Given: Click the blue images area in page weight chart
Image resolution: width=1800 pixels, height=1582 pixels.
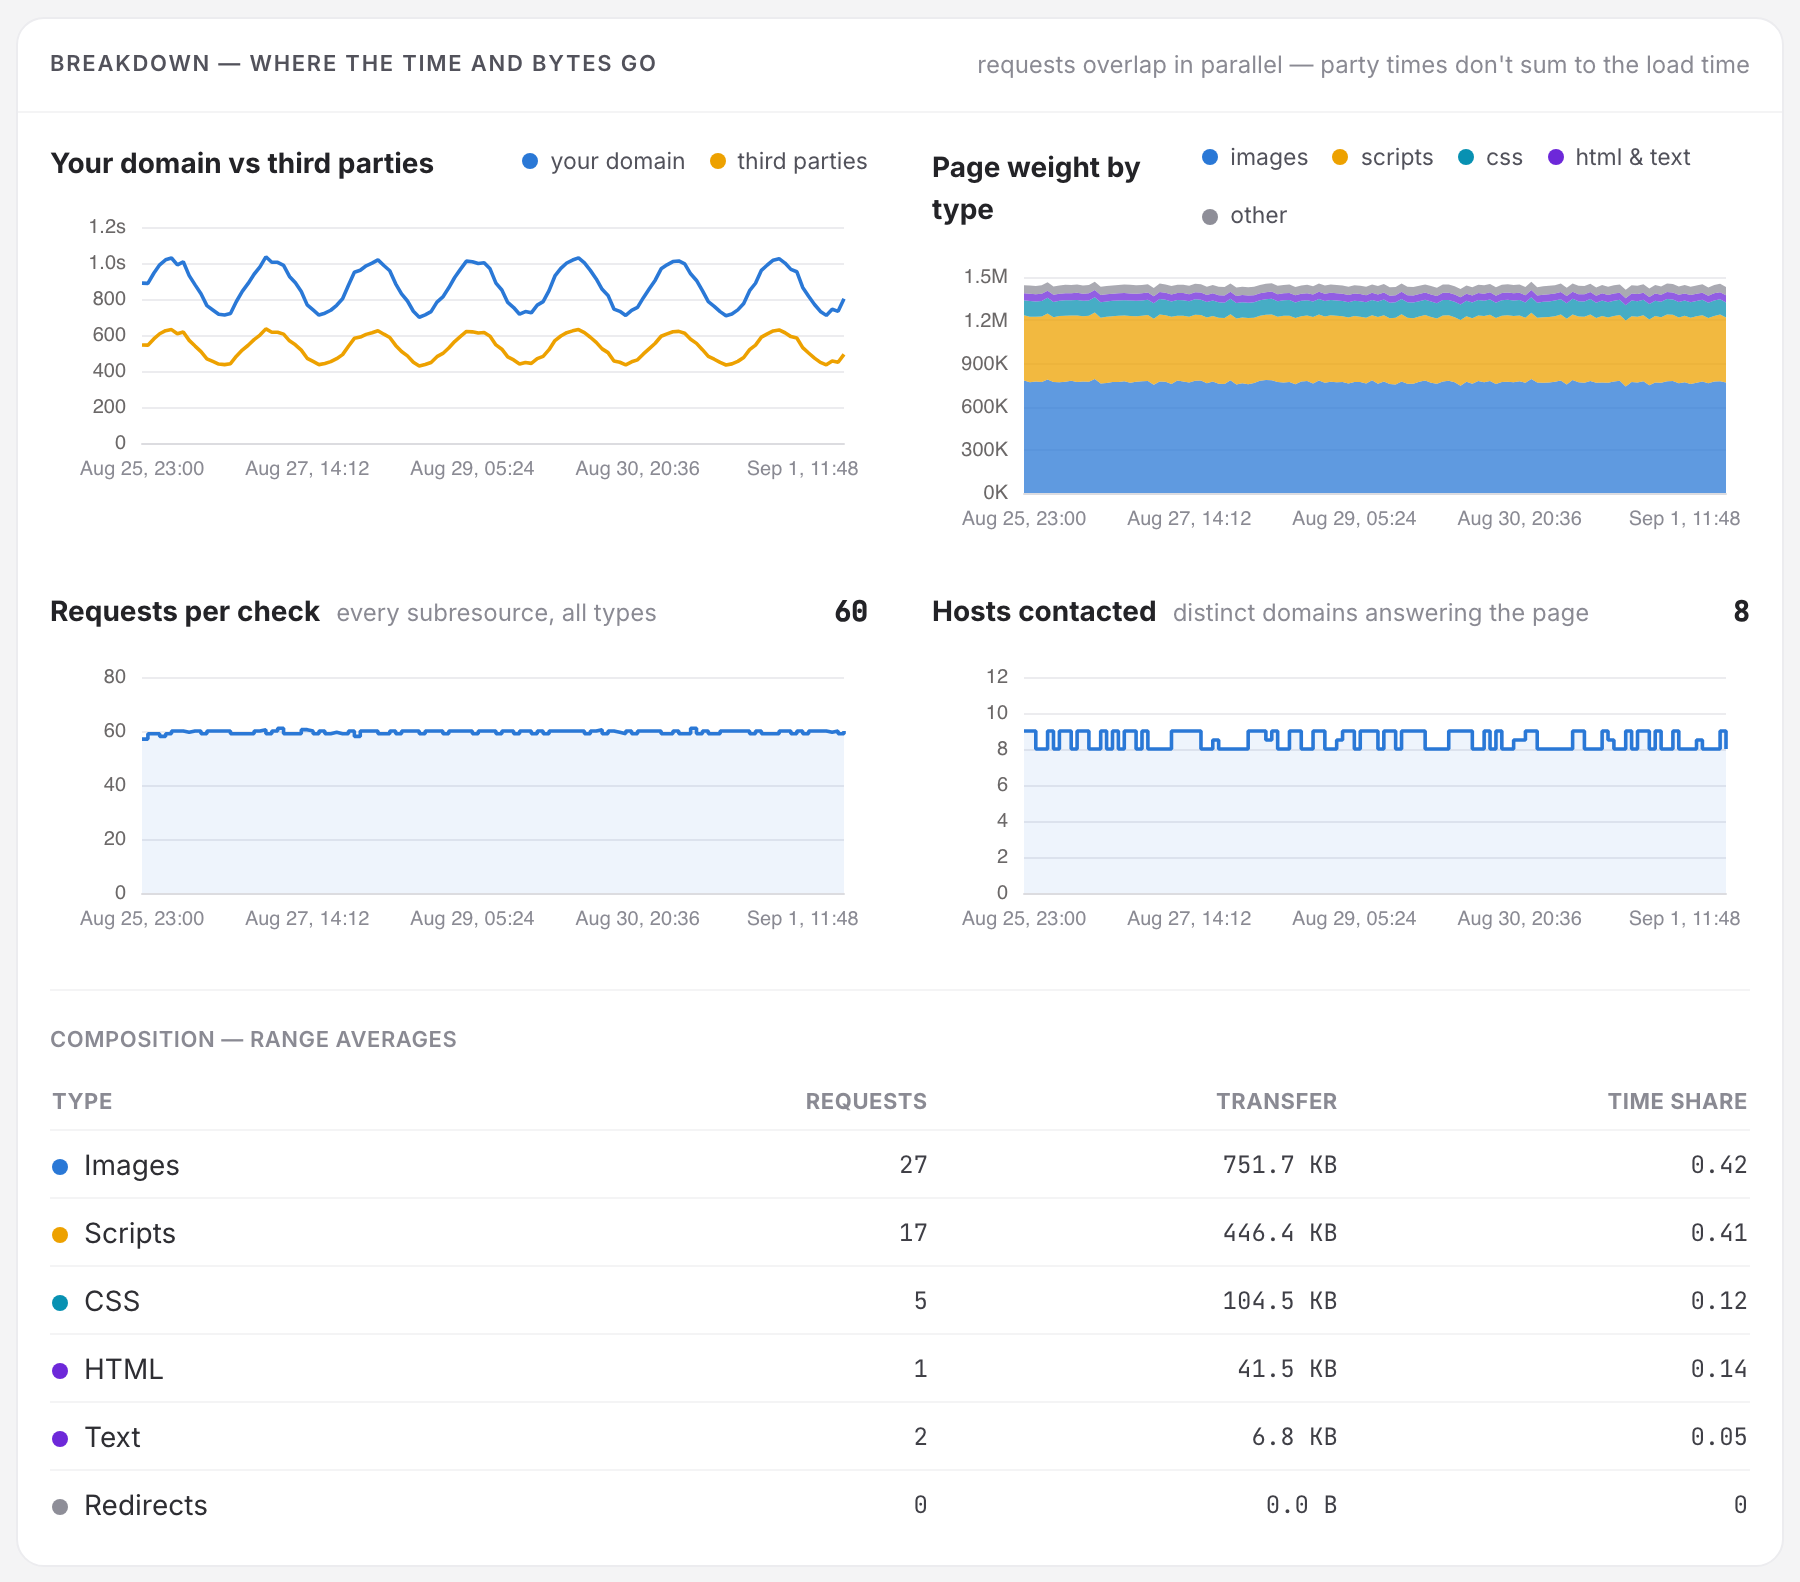Looking at the screenshot, I should tap(1375, 438).
